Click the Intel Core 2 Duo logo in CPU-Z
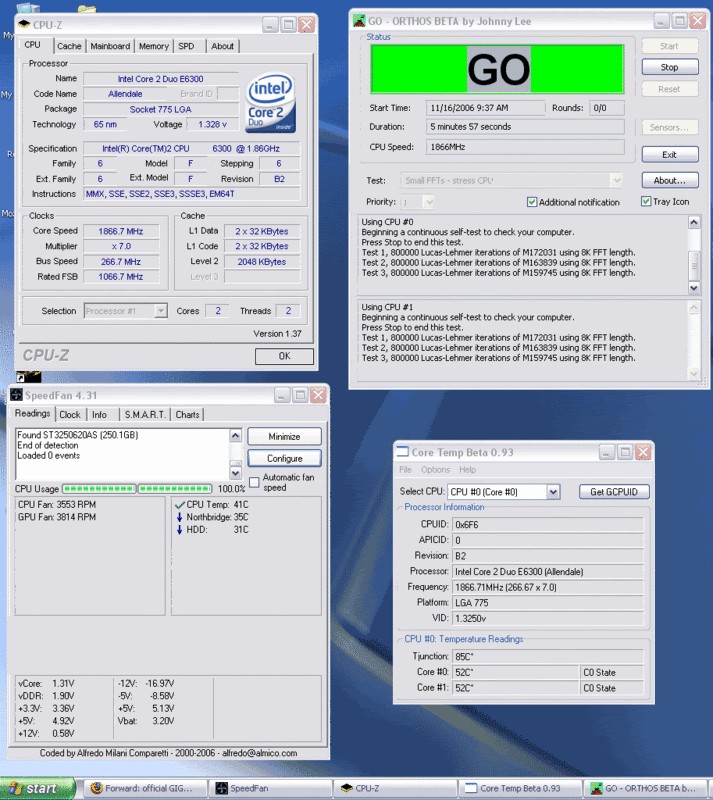The height and width of the screenshot is (800, 713). (x=271, y=102)
